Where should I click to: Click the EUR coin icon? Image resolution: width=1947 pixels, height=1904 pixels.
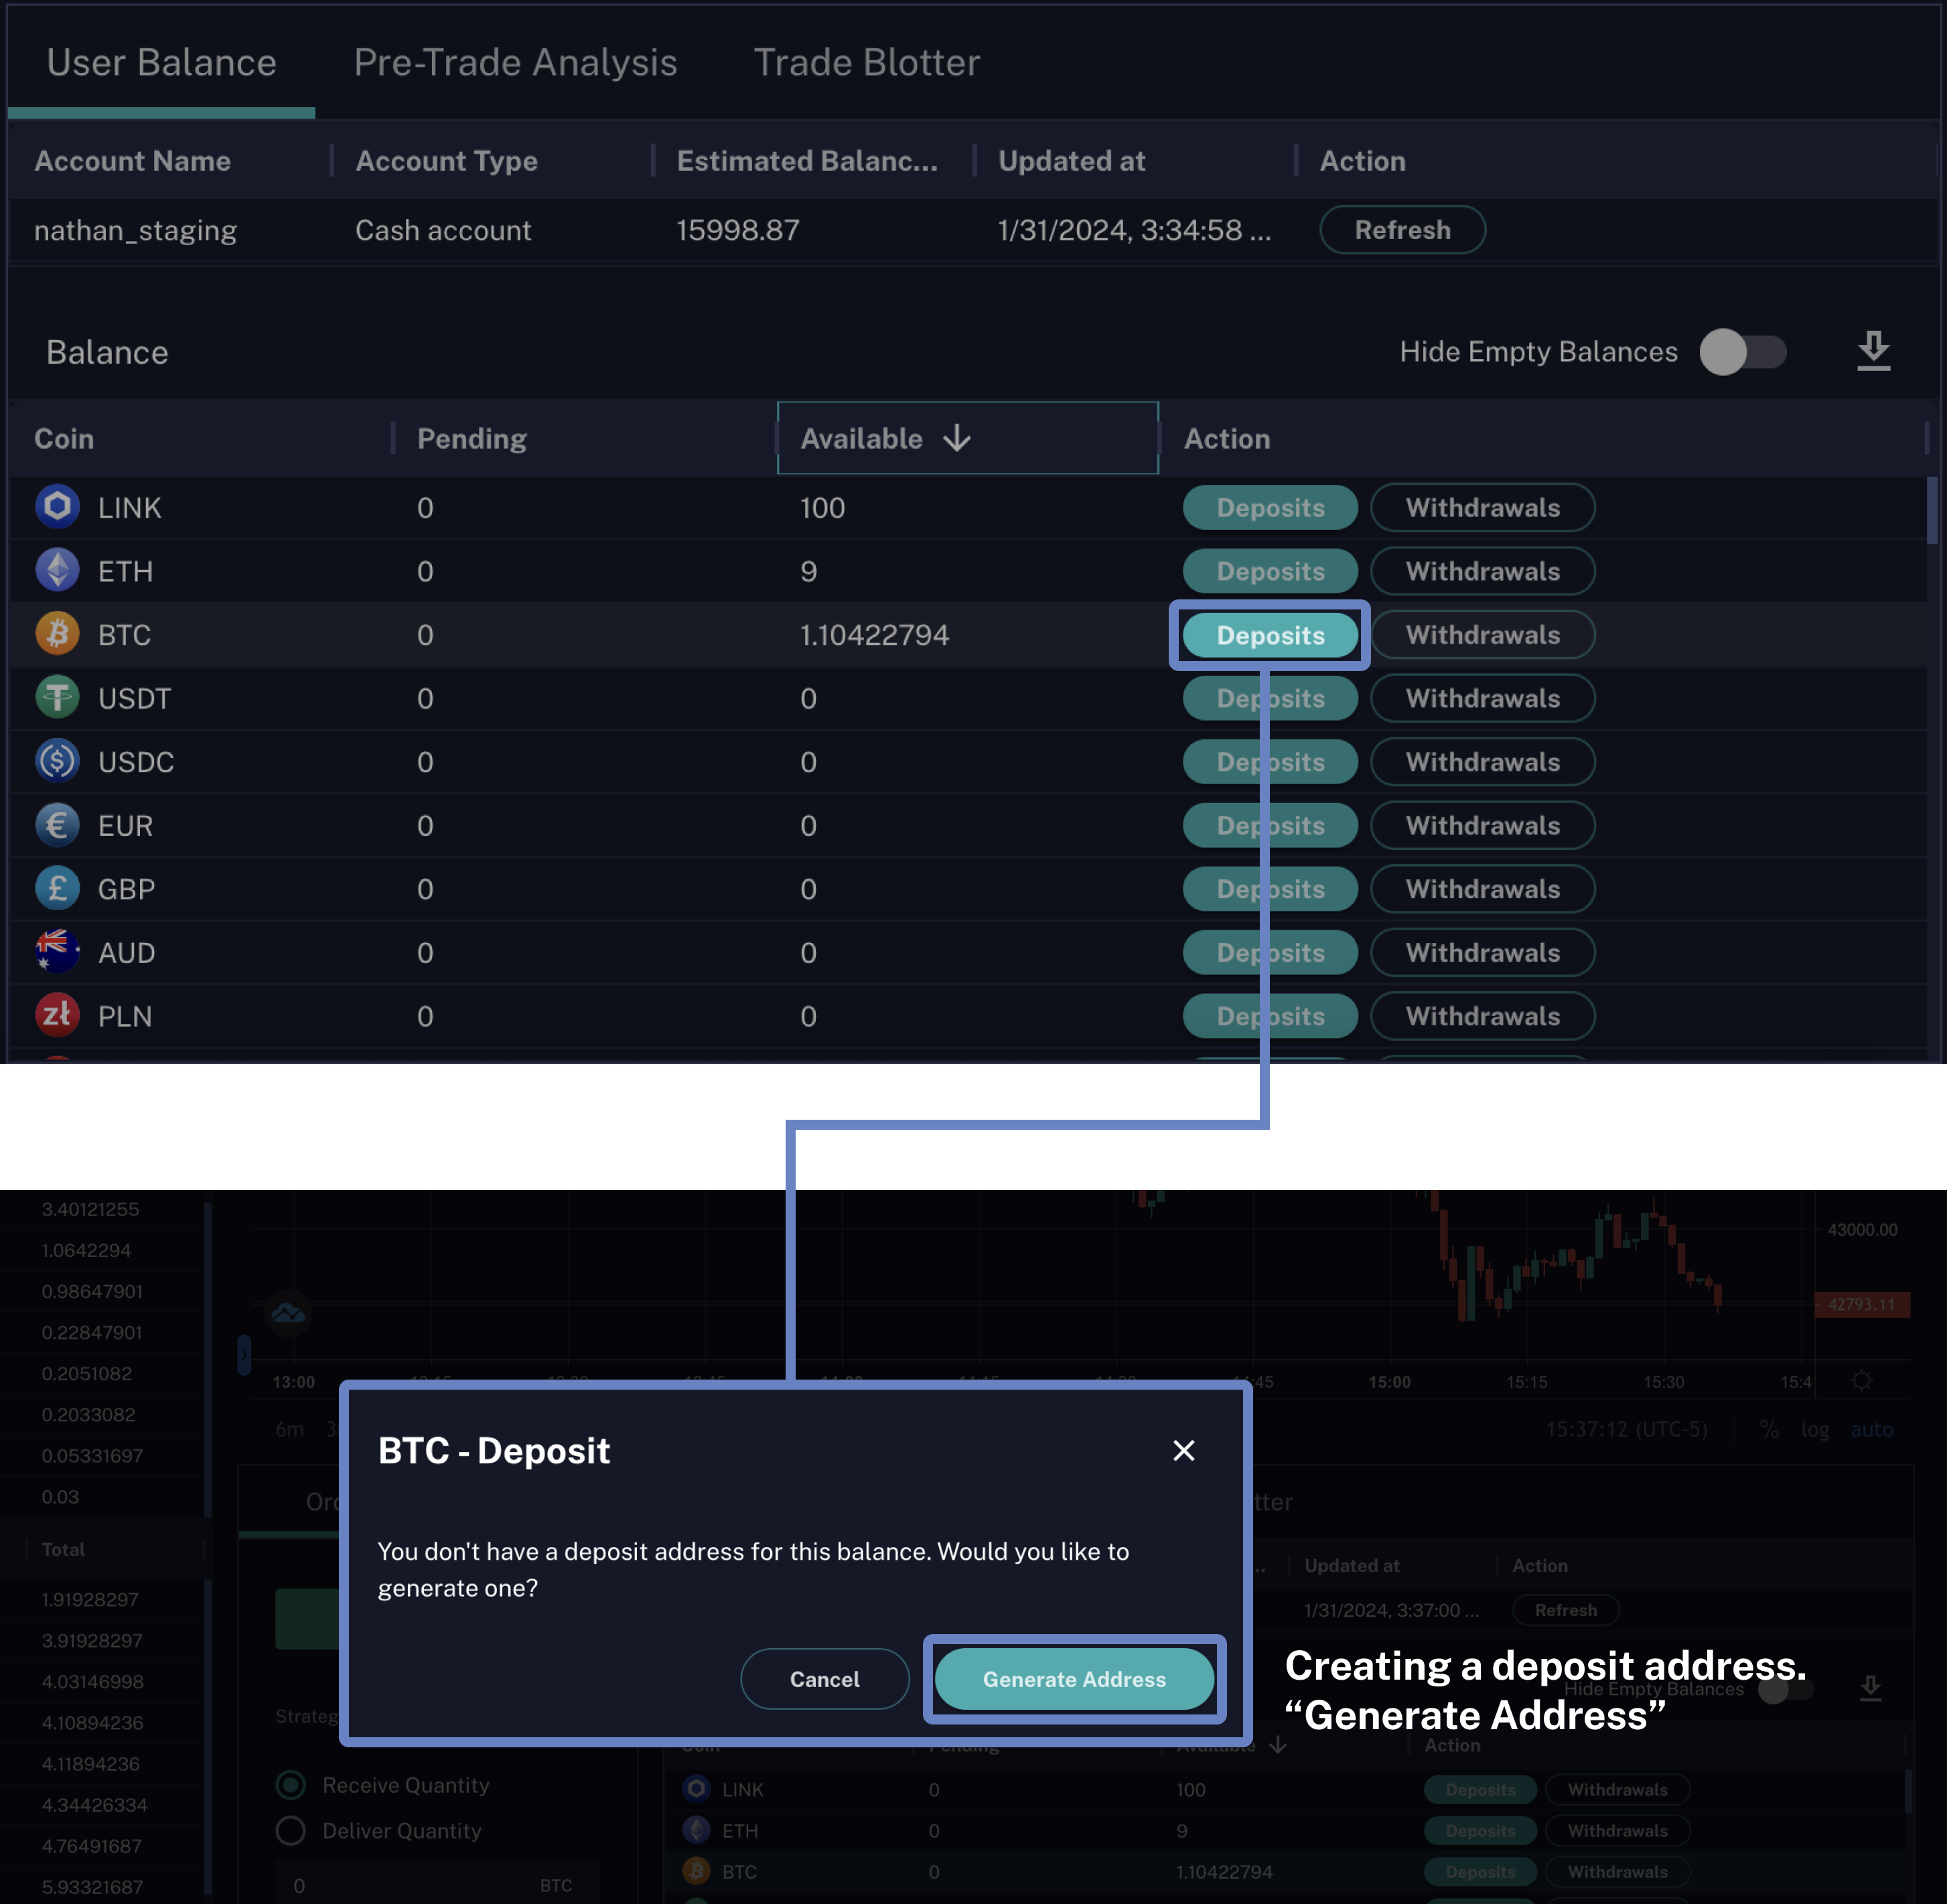(x=57, y=825)
